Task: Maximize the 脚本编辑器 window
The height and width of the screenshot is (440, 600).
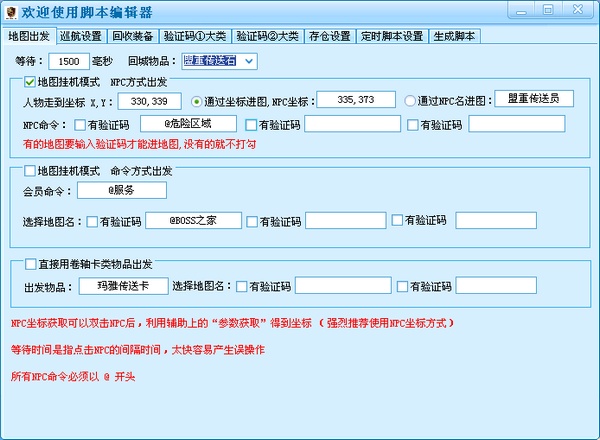Action: pyautogui.click(x=548, y=10)
